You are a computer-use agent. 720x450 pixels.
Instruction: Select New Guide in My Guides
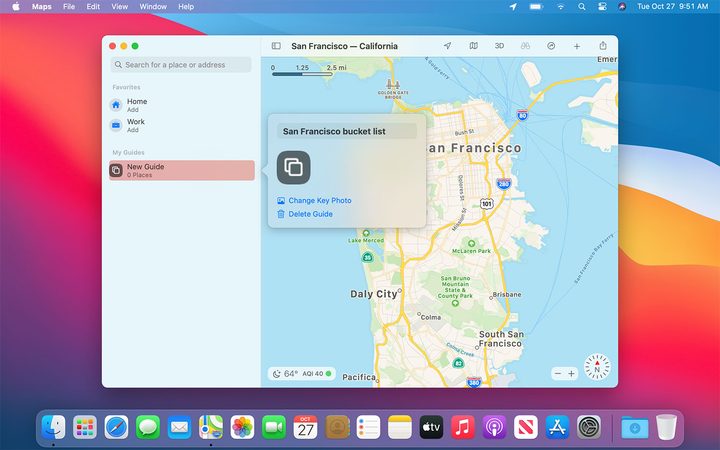tap(181, 170)
